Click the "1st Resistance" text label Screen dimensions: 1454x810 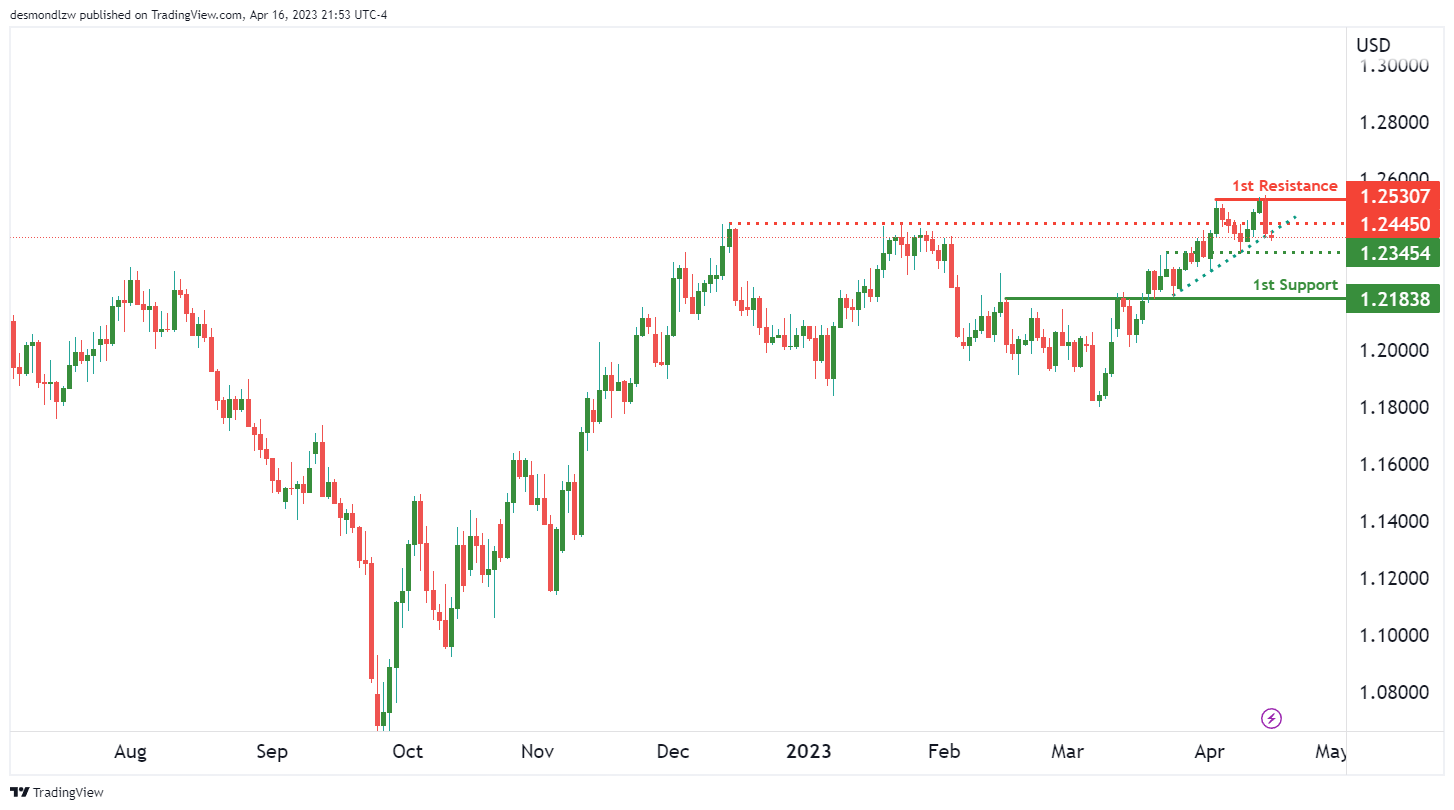point(1284,186)
